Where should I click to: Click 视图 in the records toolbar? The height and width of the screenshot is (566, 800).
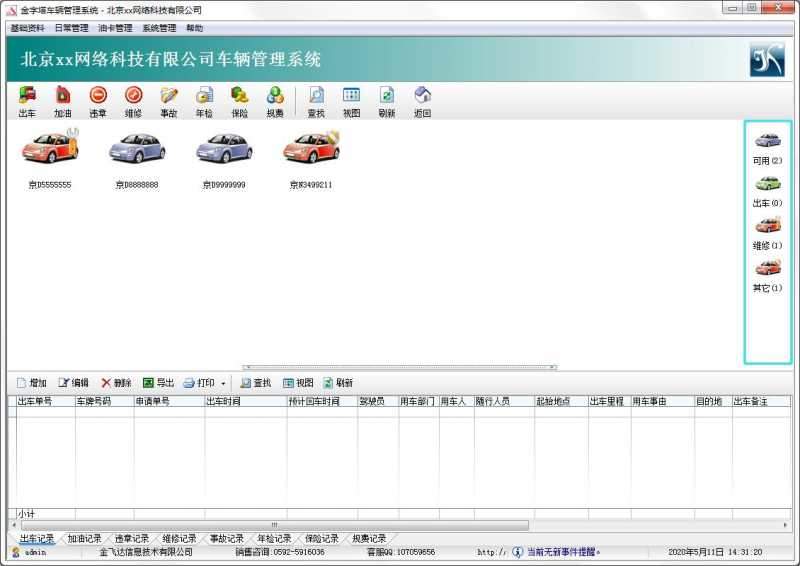click(298, 383)
